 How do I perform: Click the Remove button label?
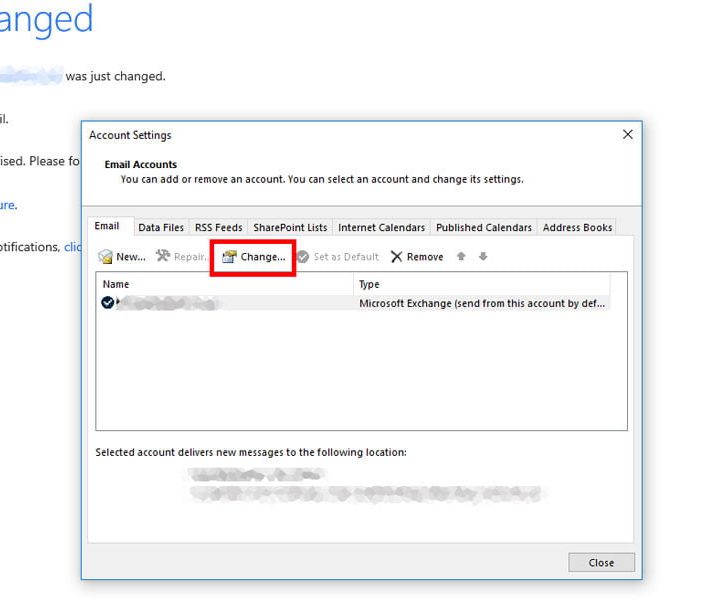(425, 257)
